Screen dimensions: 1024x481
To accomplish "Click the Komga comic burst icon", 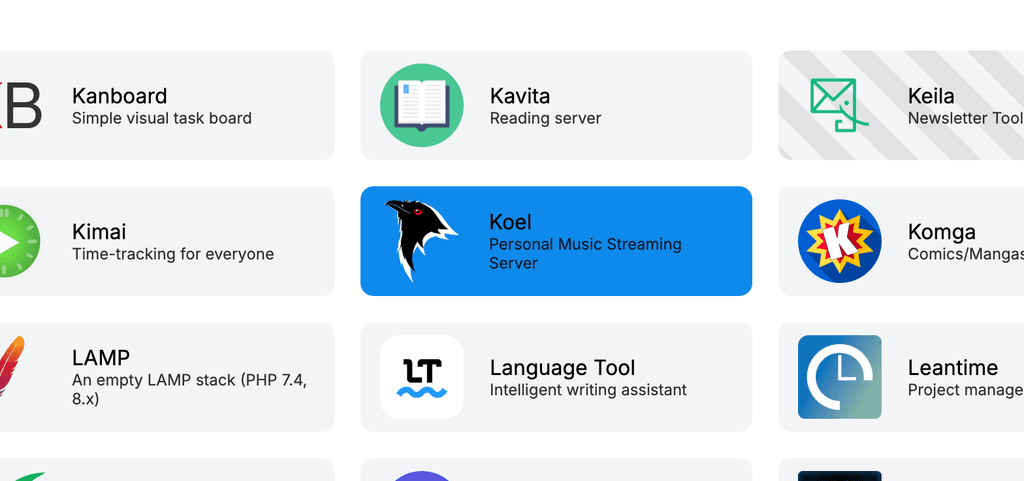I will point(839,241).
